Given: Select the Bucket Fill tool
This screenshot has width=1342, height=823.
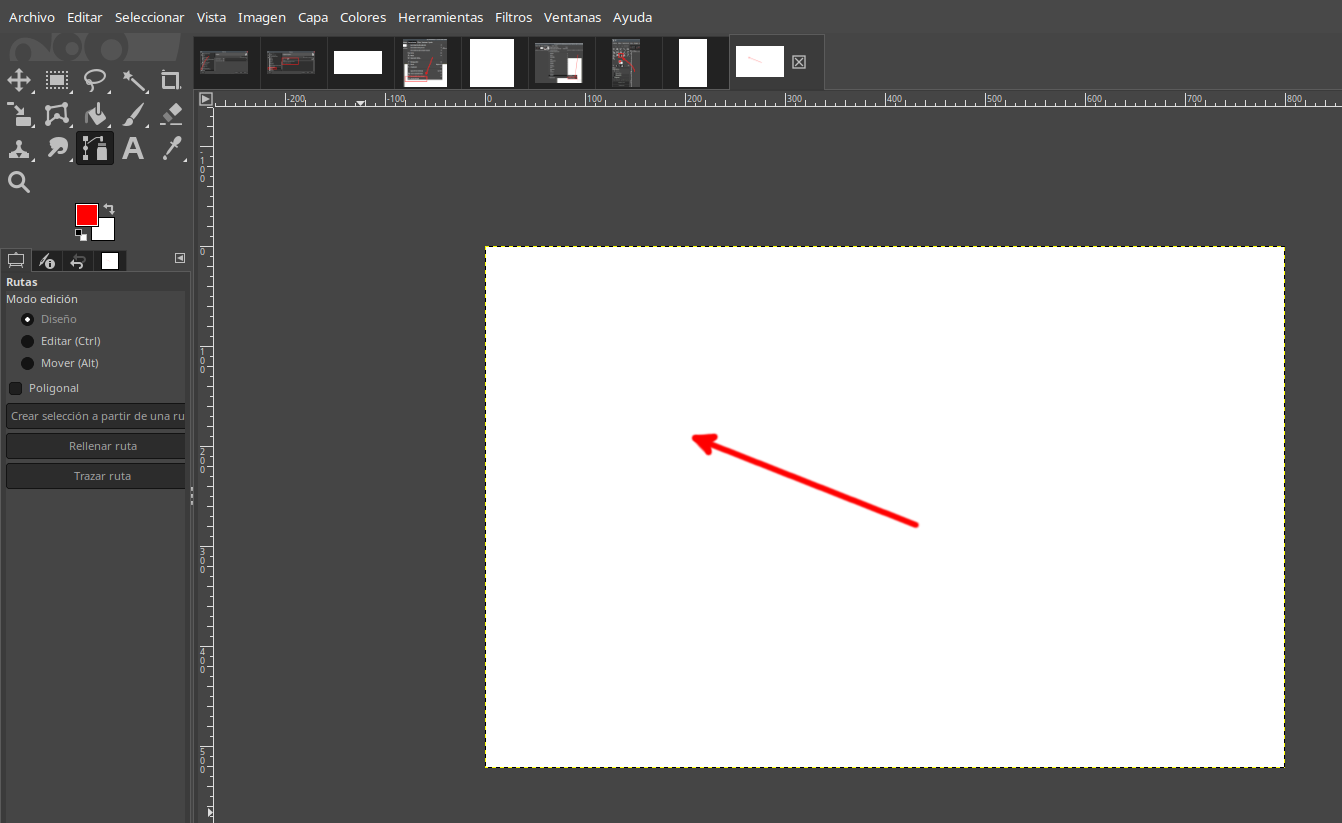Looking at the screenshot, I should click(95, 115).
